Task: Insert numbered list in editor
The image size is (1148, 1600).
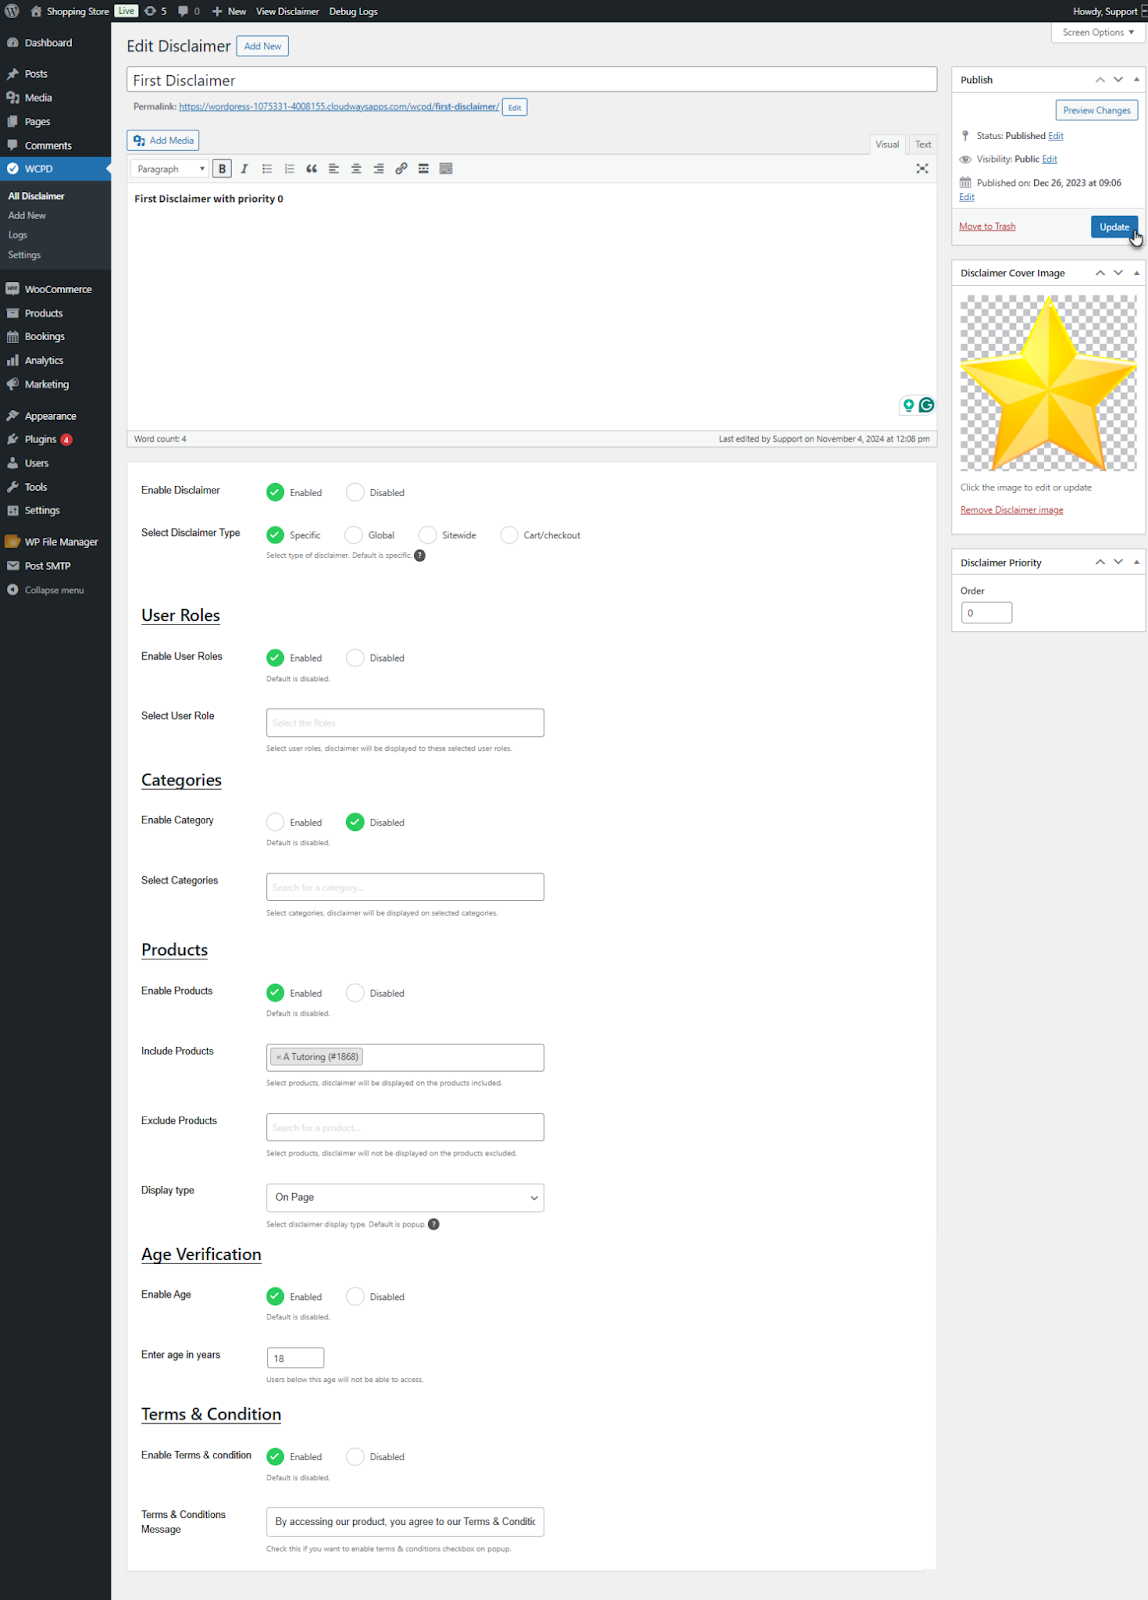Action: (289, 169)
